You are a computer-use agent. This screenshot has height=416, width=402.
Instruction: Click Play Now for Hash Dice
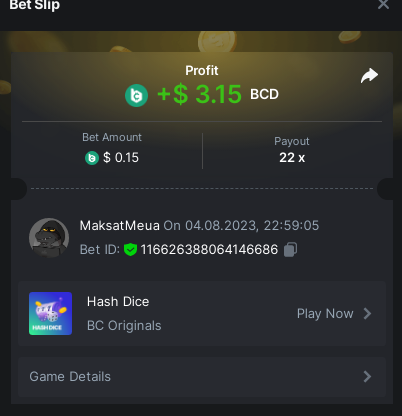325,314
